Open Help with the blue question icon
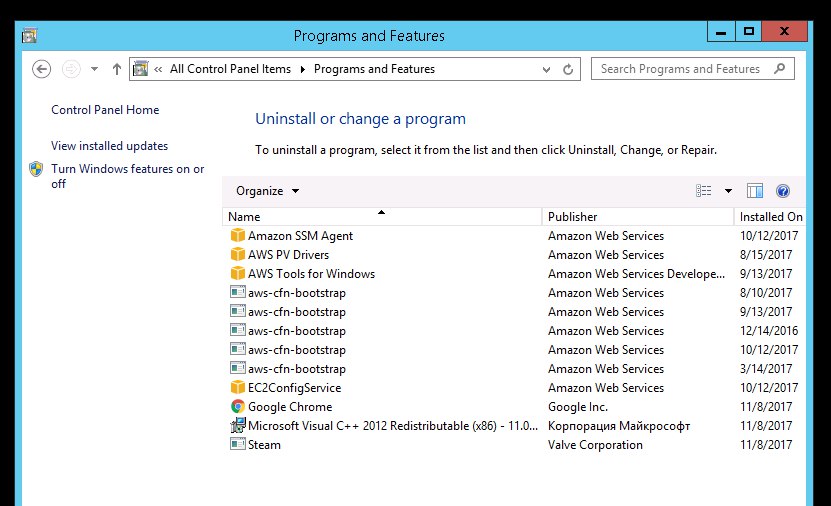This screenshot has height=506, width=831. coord(783,191)
